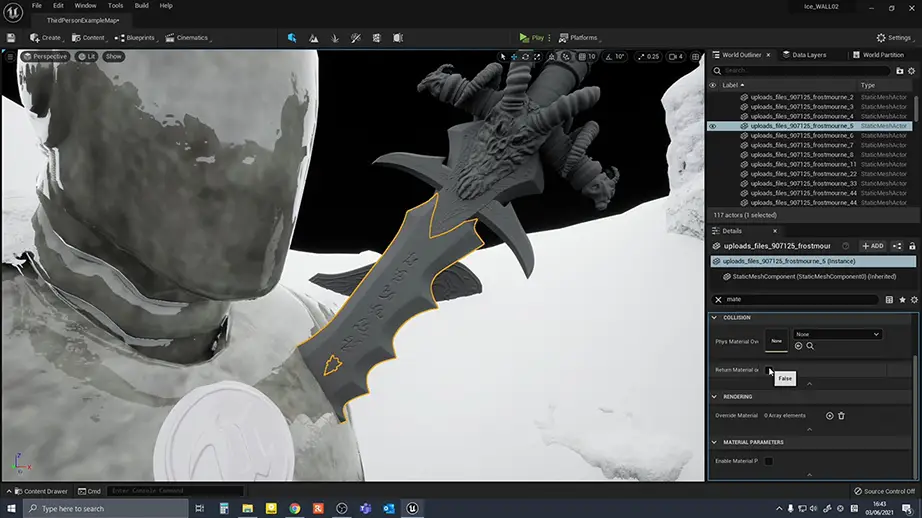Image resolution: width=922 pixels, height=518 pixels.
Task: Click the Add component button
Action: 872,246
